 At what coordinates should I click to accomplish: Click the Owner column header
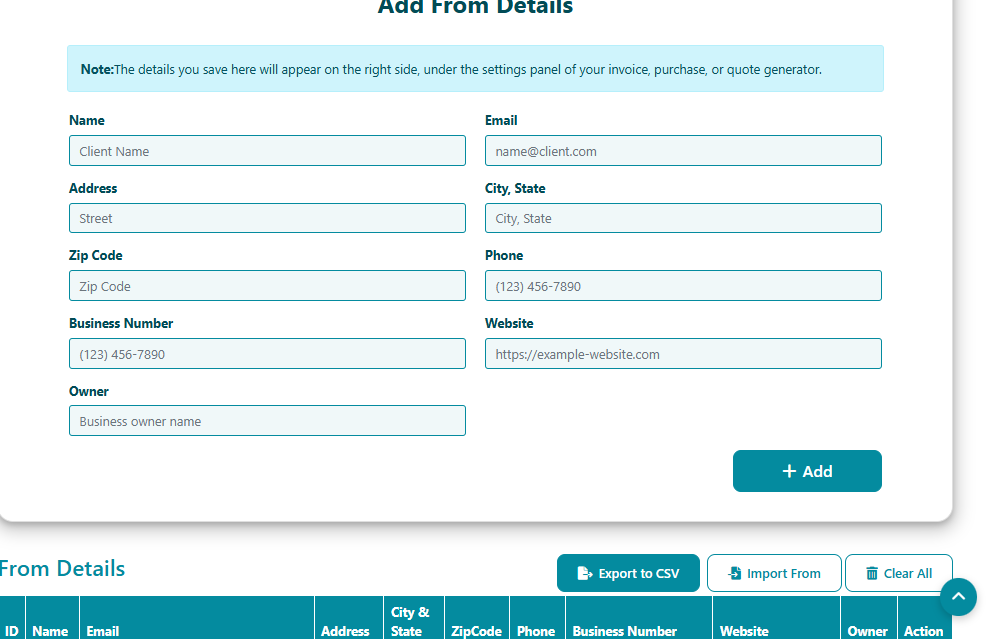[867, 631]
